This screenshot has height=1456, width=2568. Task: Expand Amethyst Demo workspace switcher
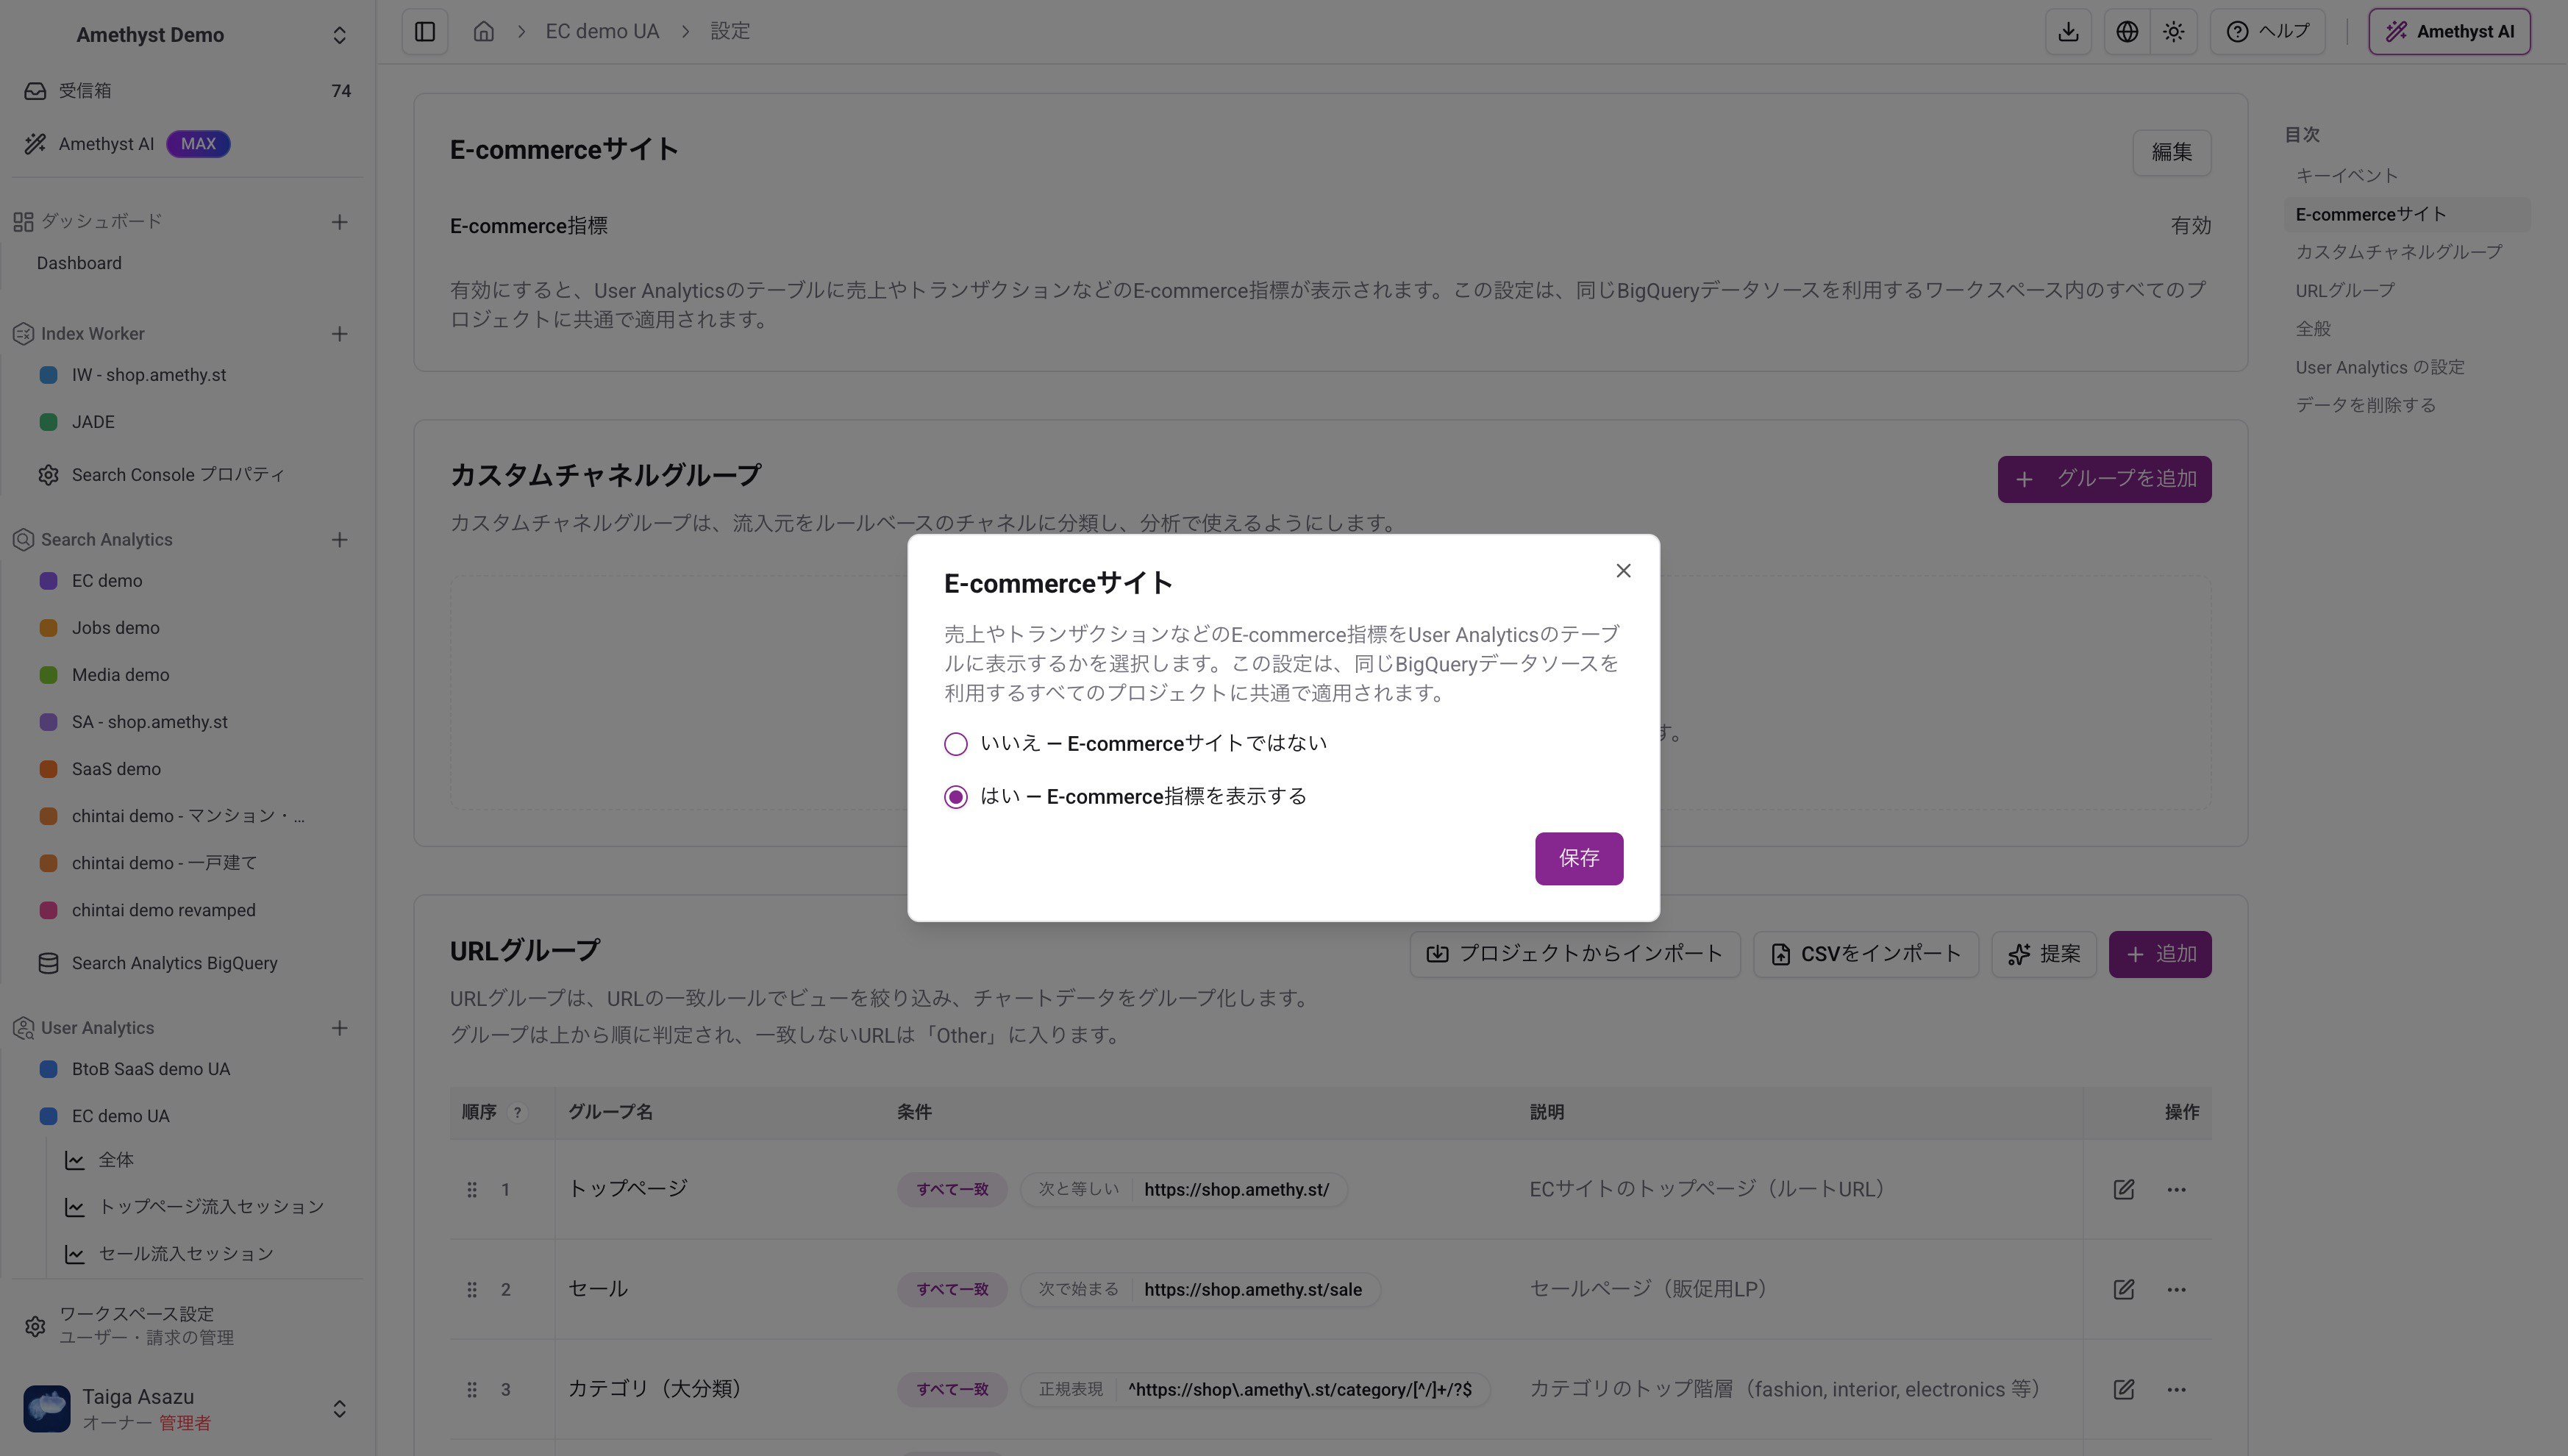click(339, 35)
